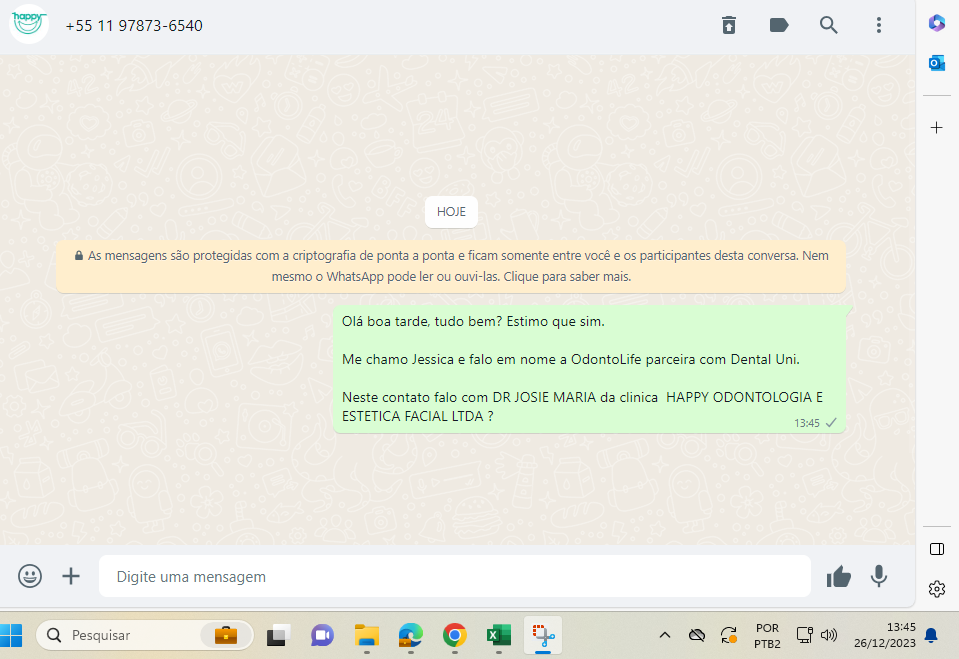Open the attach plus menu
The height and width of the screenshot is (659, 959).
coord(71,576)
